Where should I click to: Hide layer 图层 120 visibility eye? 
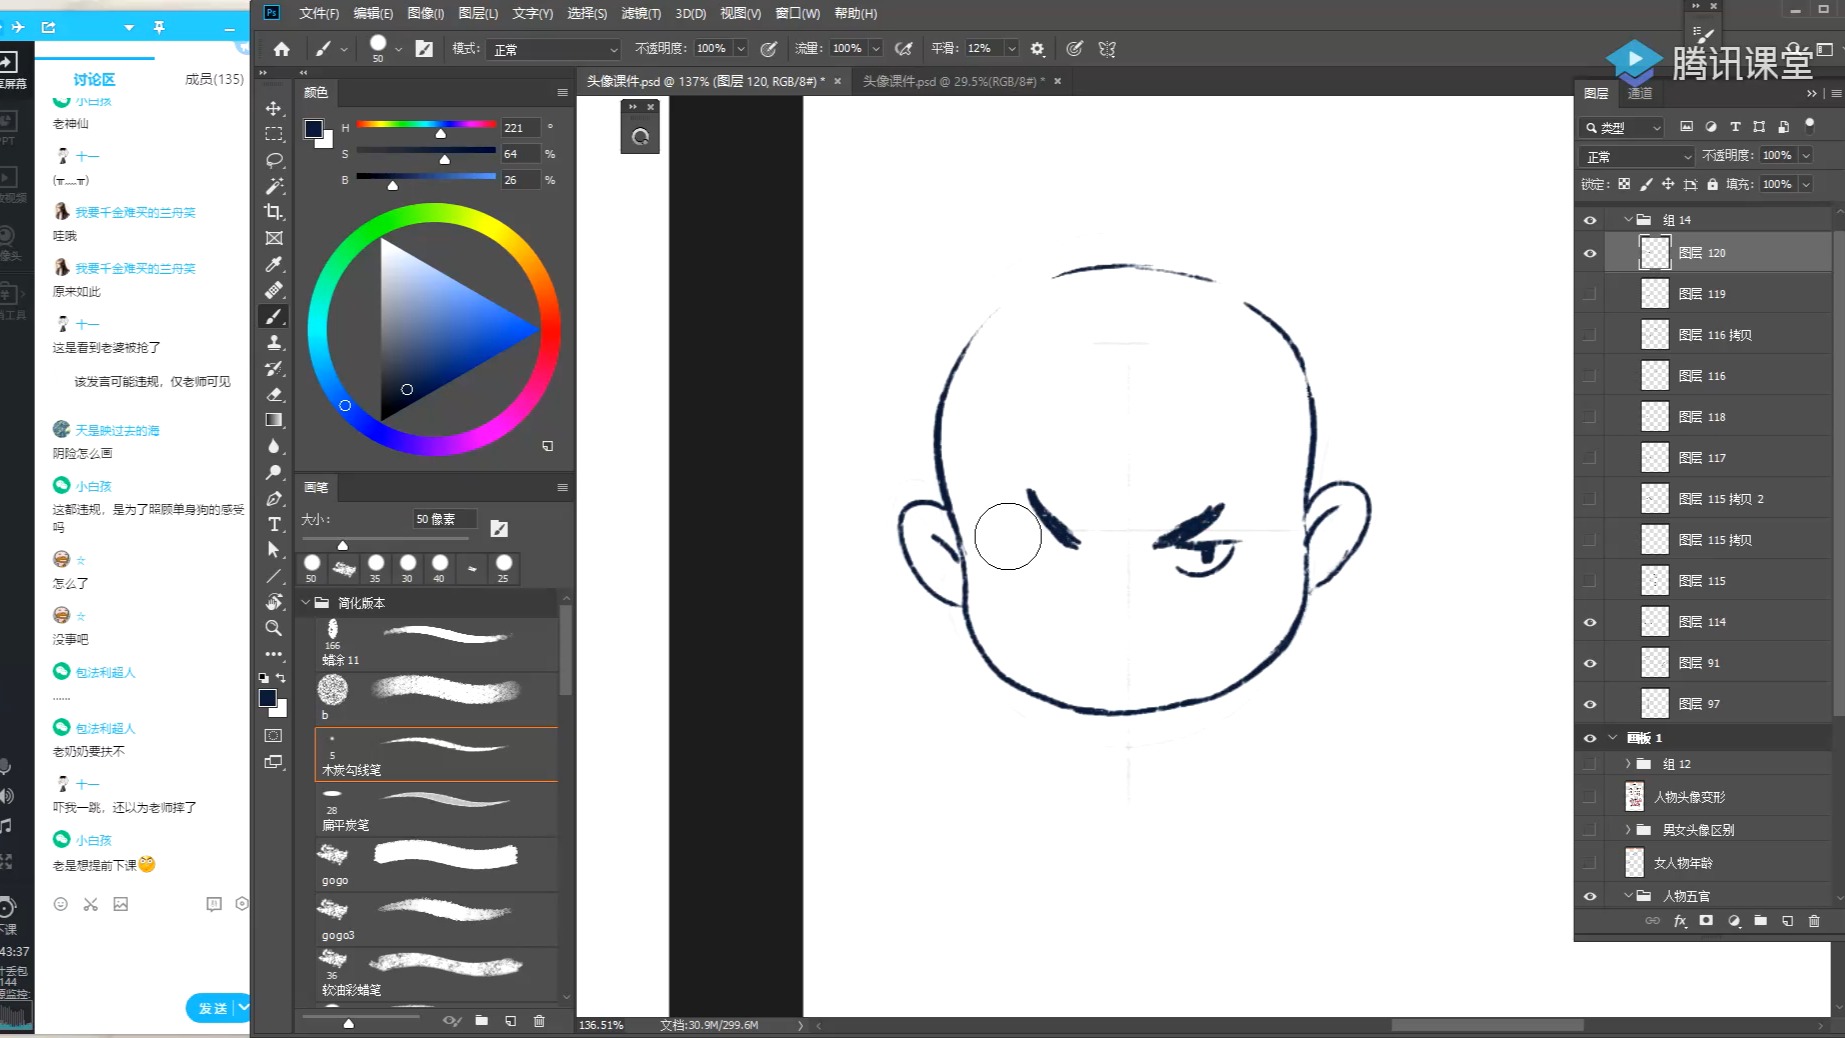coord(1590,253)
